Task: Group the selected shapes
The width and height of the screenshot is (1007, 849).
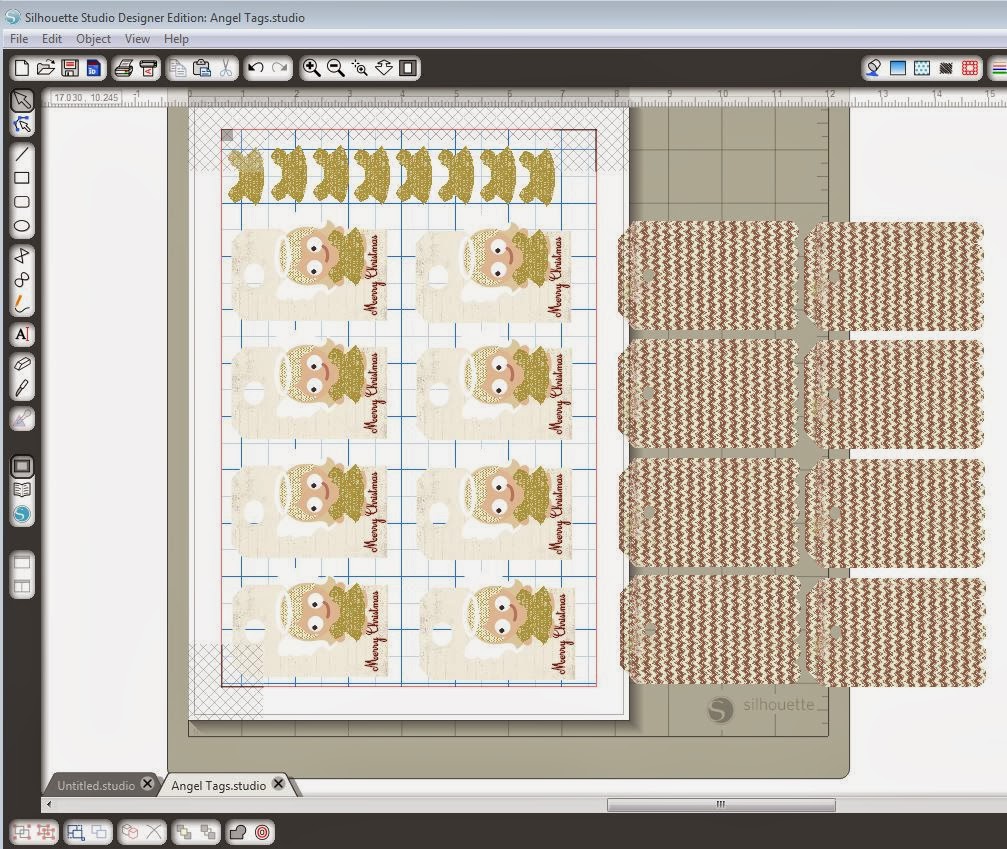Action: (x=22, y=832)
